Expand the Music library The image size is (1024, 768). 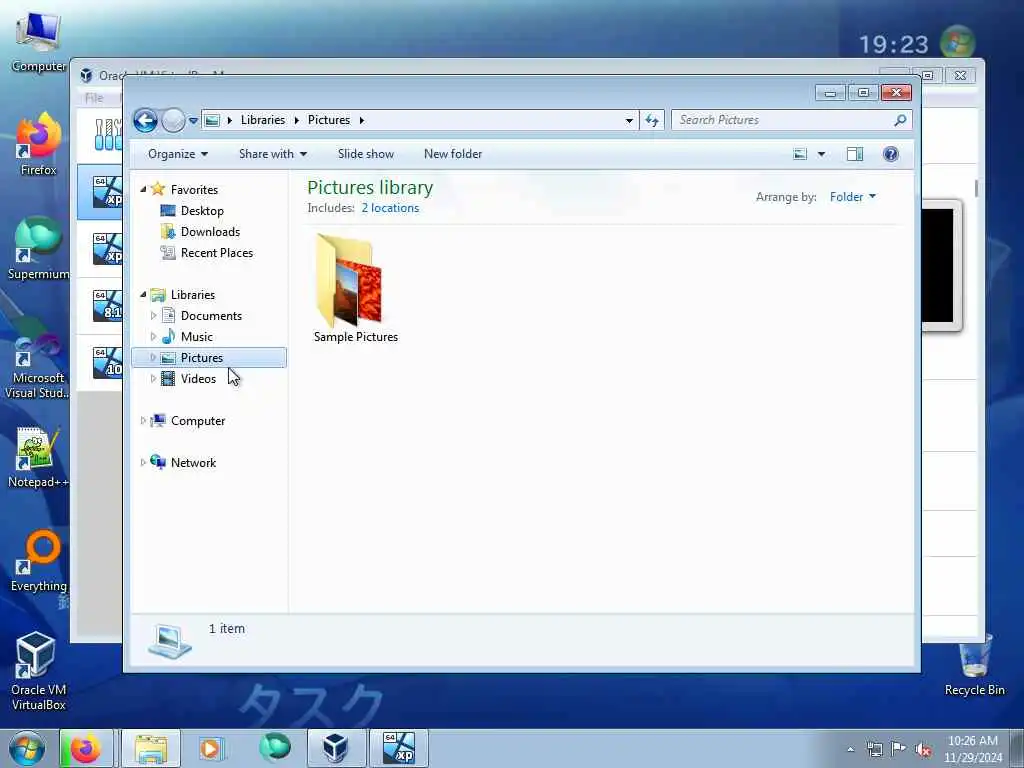click(153, 337)
